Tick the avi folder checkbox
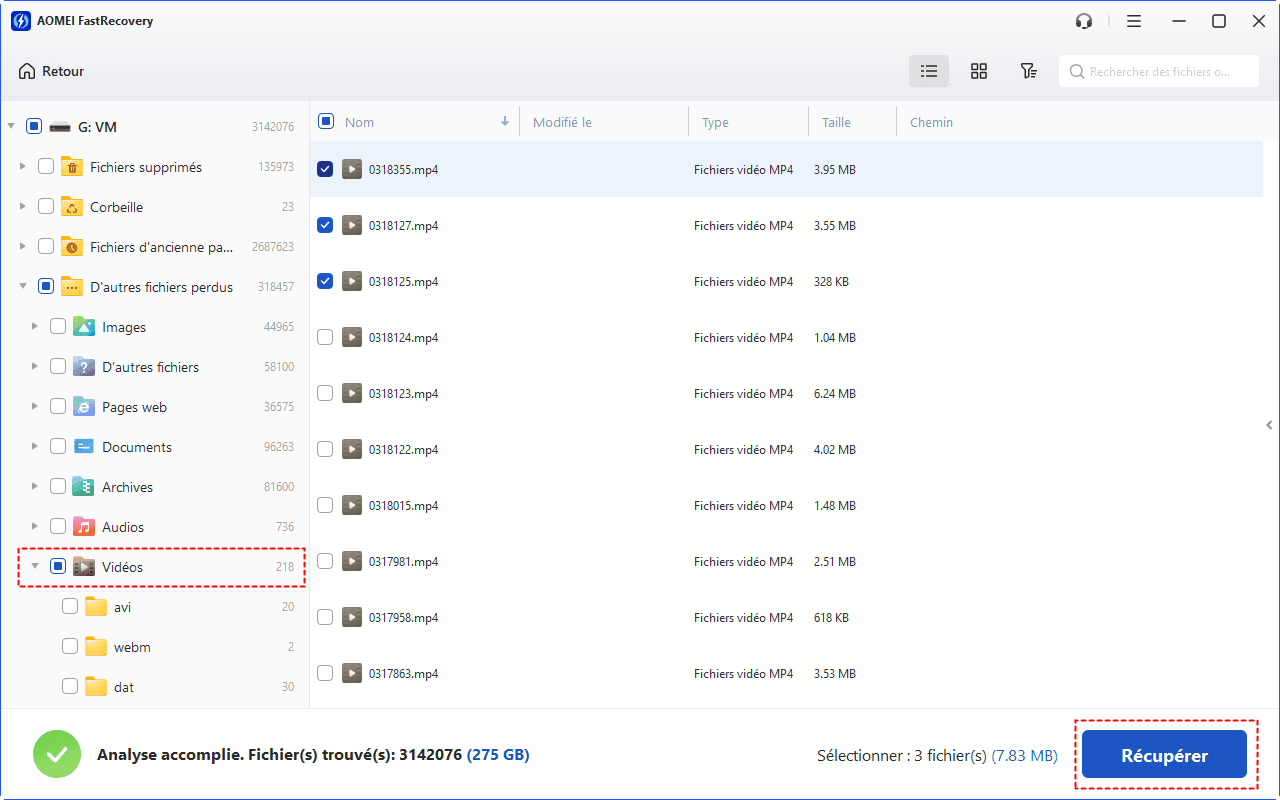Viewport: 1280px width, 800px height. click(70, 607)
